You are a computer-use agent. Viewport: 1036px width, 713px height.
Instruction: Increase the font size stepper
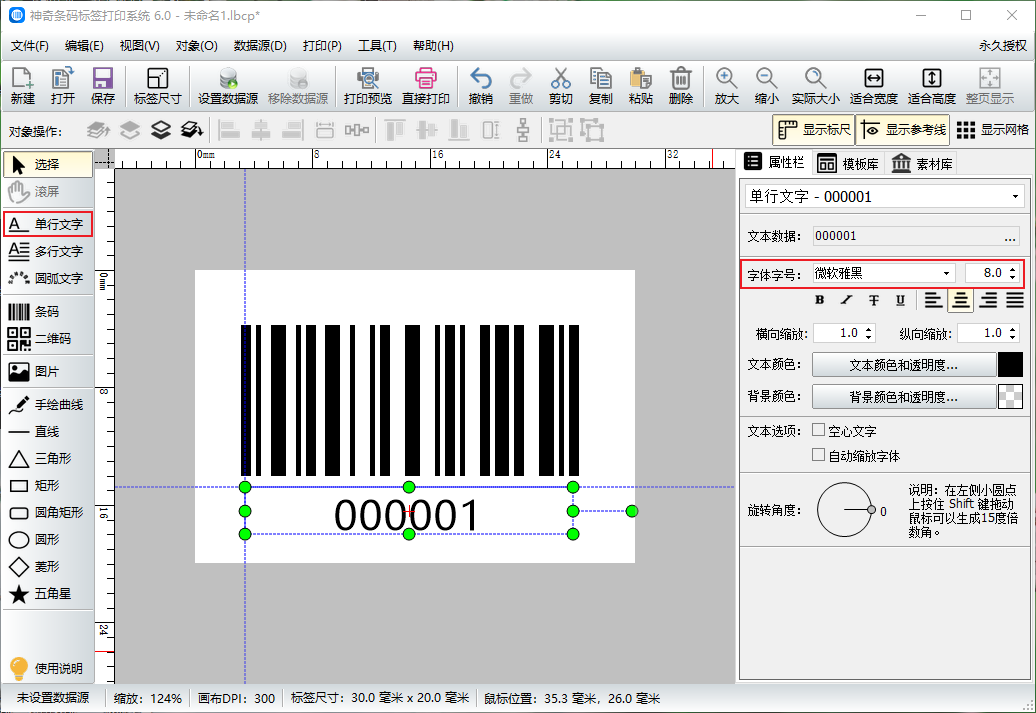(1012, 268)
